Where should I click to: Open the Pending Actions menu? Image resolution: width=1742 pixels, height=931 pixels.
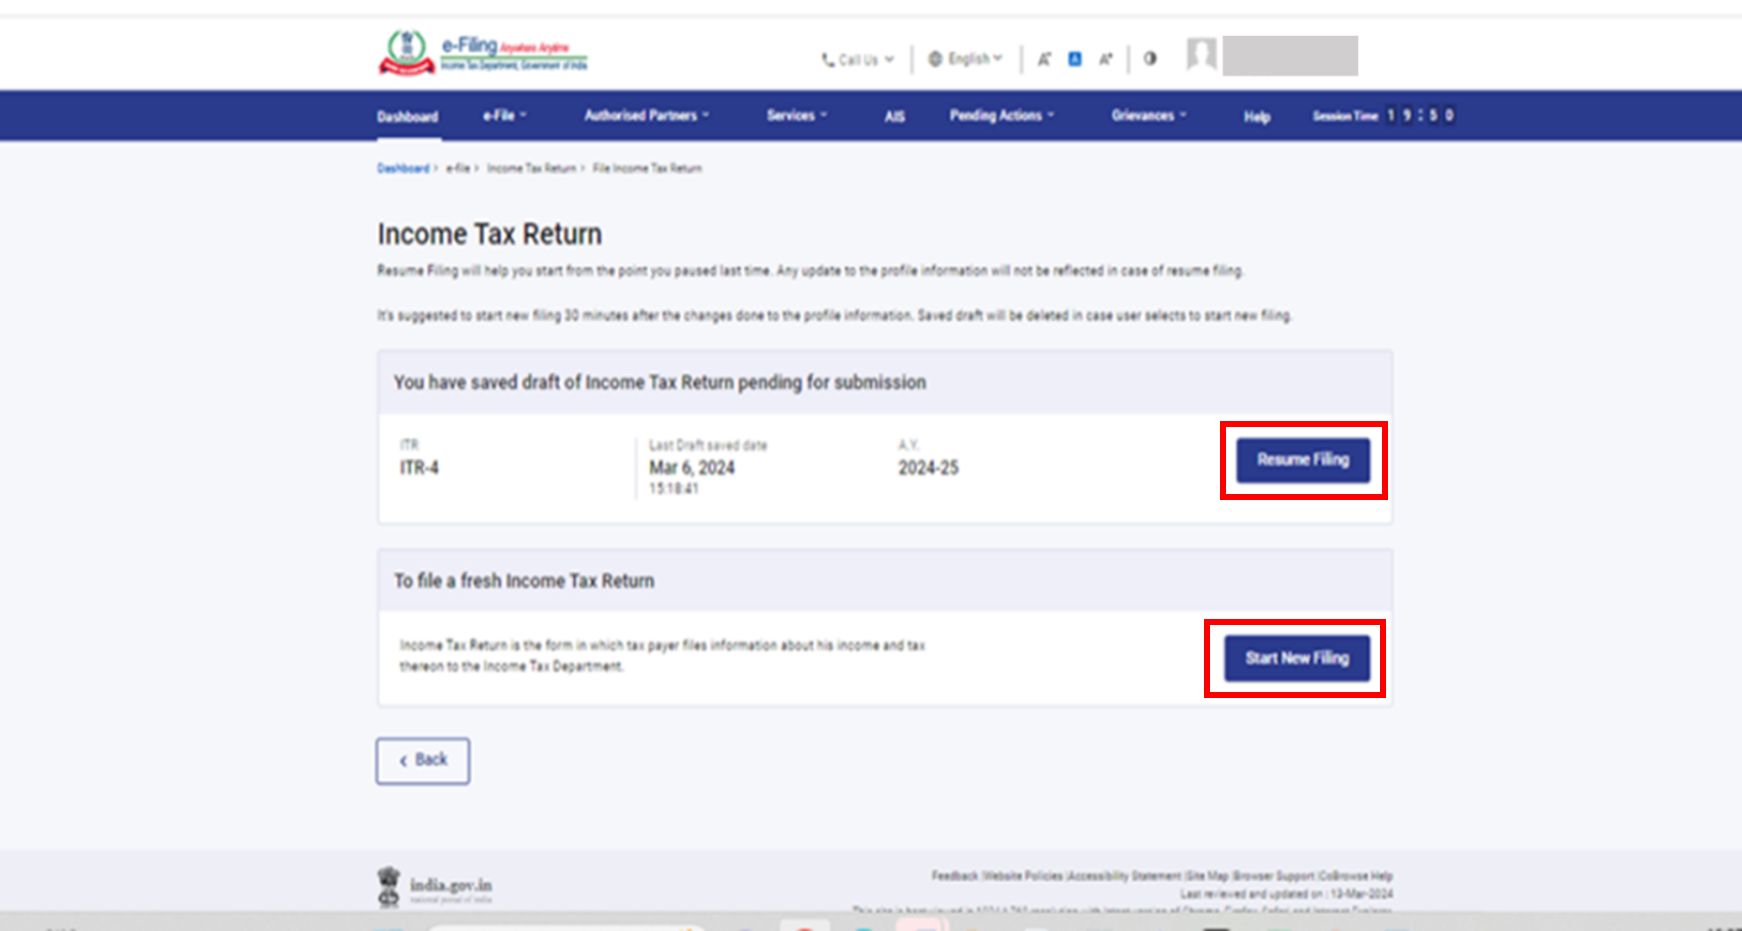[1001, 116]
